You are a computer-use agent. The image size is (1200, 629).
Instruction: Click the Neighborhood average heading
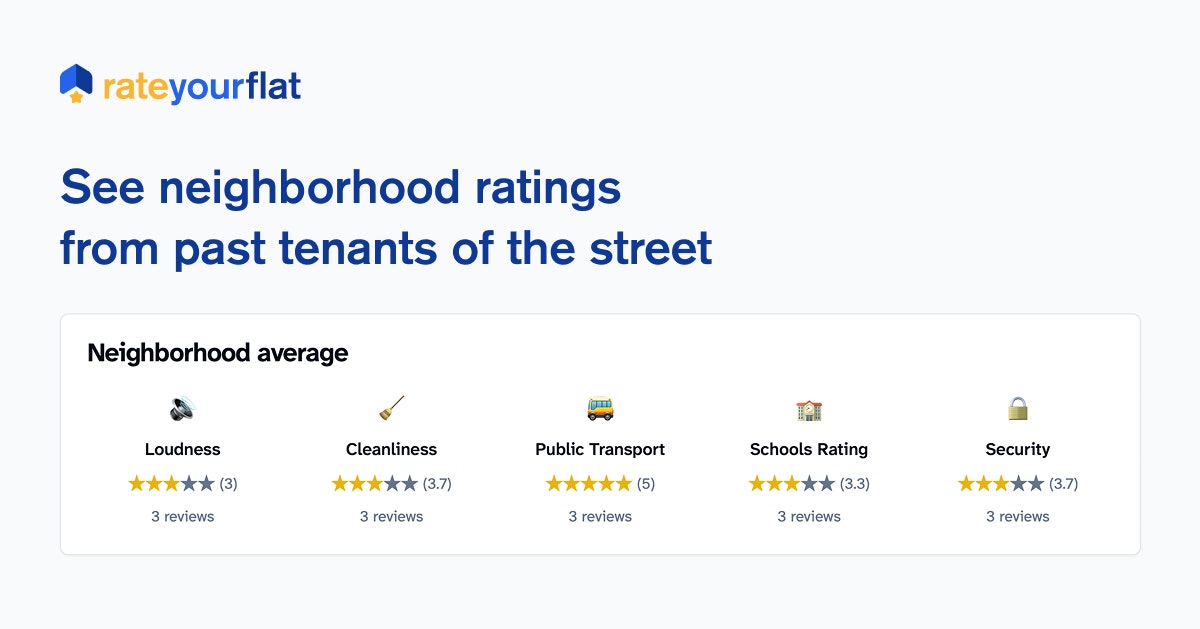(x=218, y=353)
